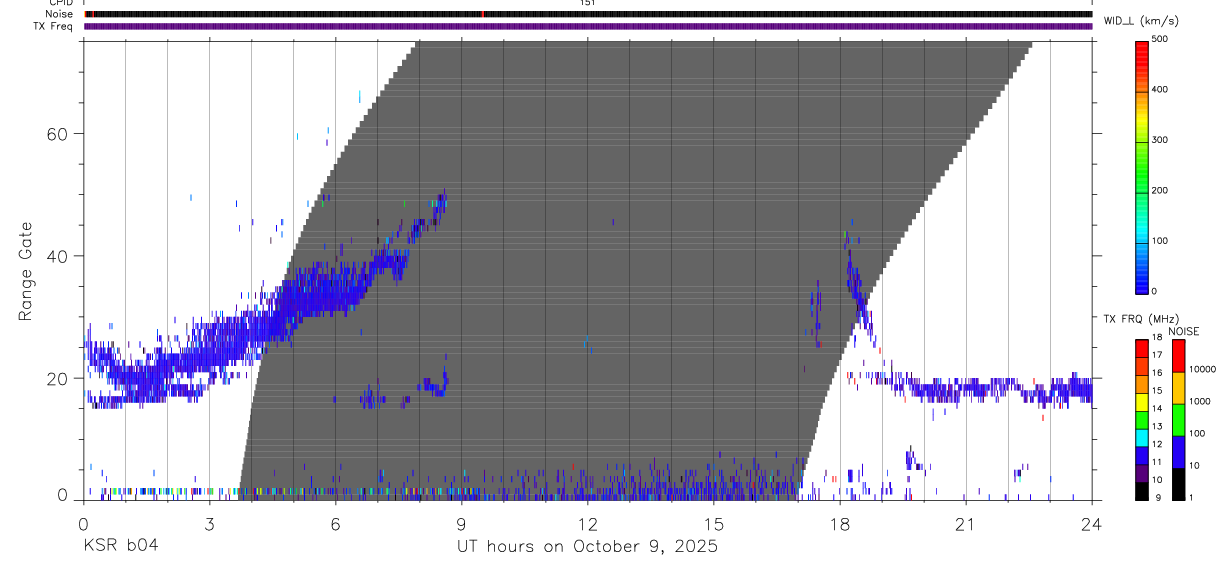Click the '3' tick on the UT hours axis
This screenshot has height=567, width=1228.
(209, 523)
